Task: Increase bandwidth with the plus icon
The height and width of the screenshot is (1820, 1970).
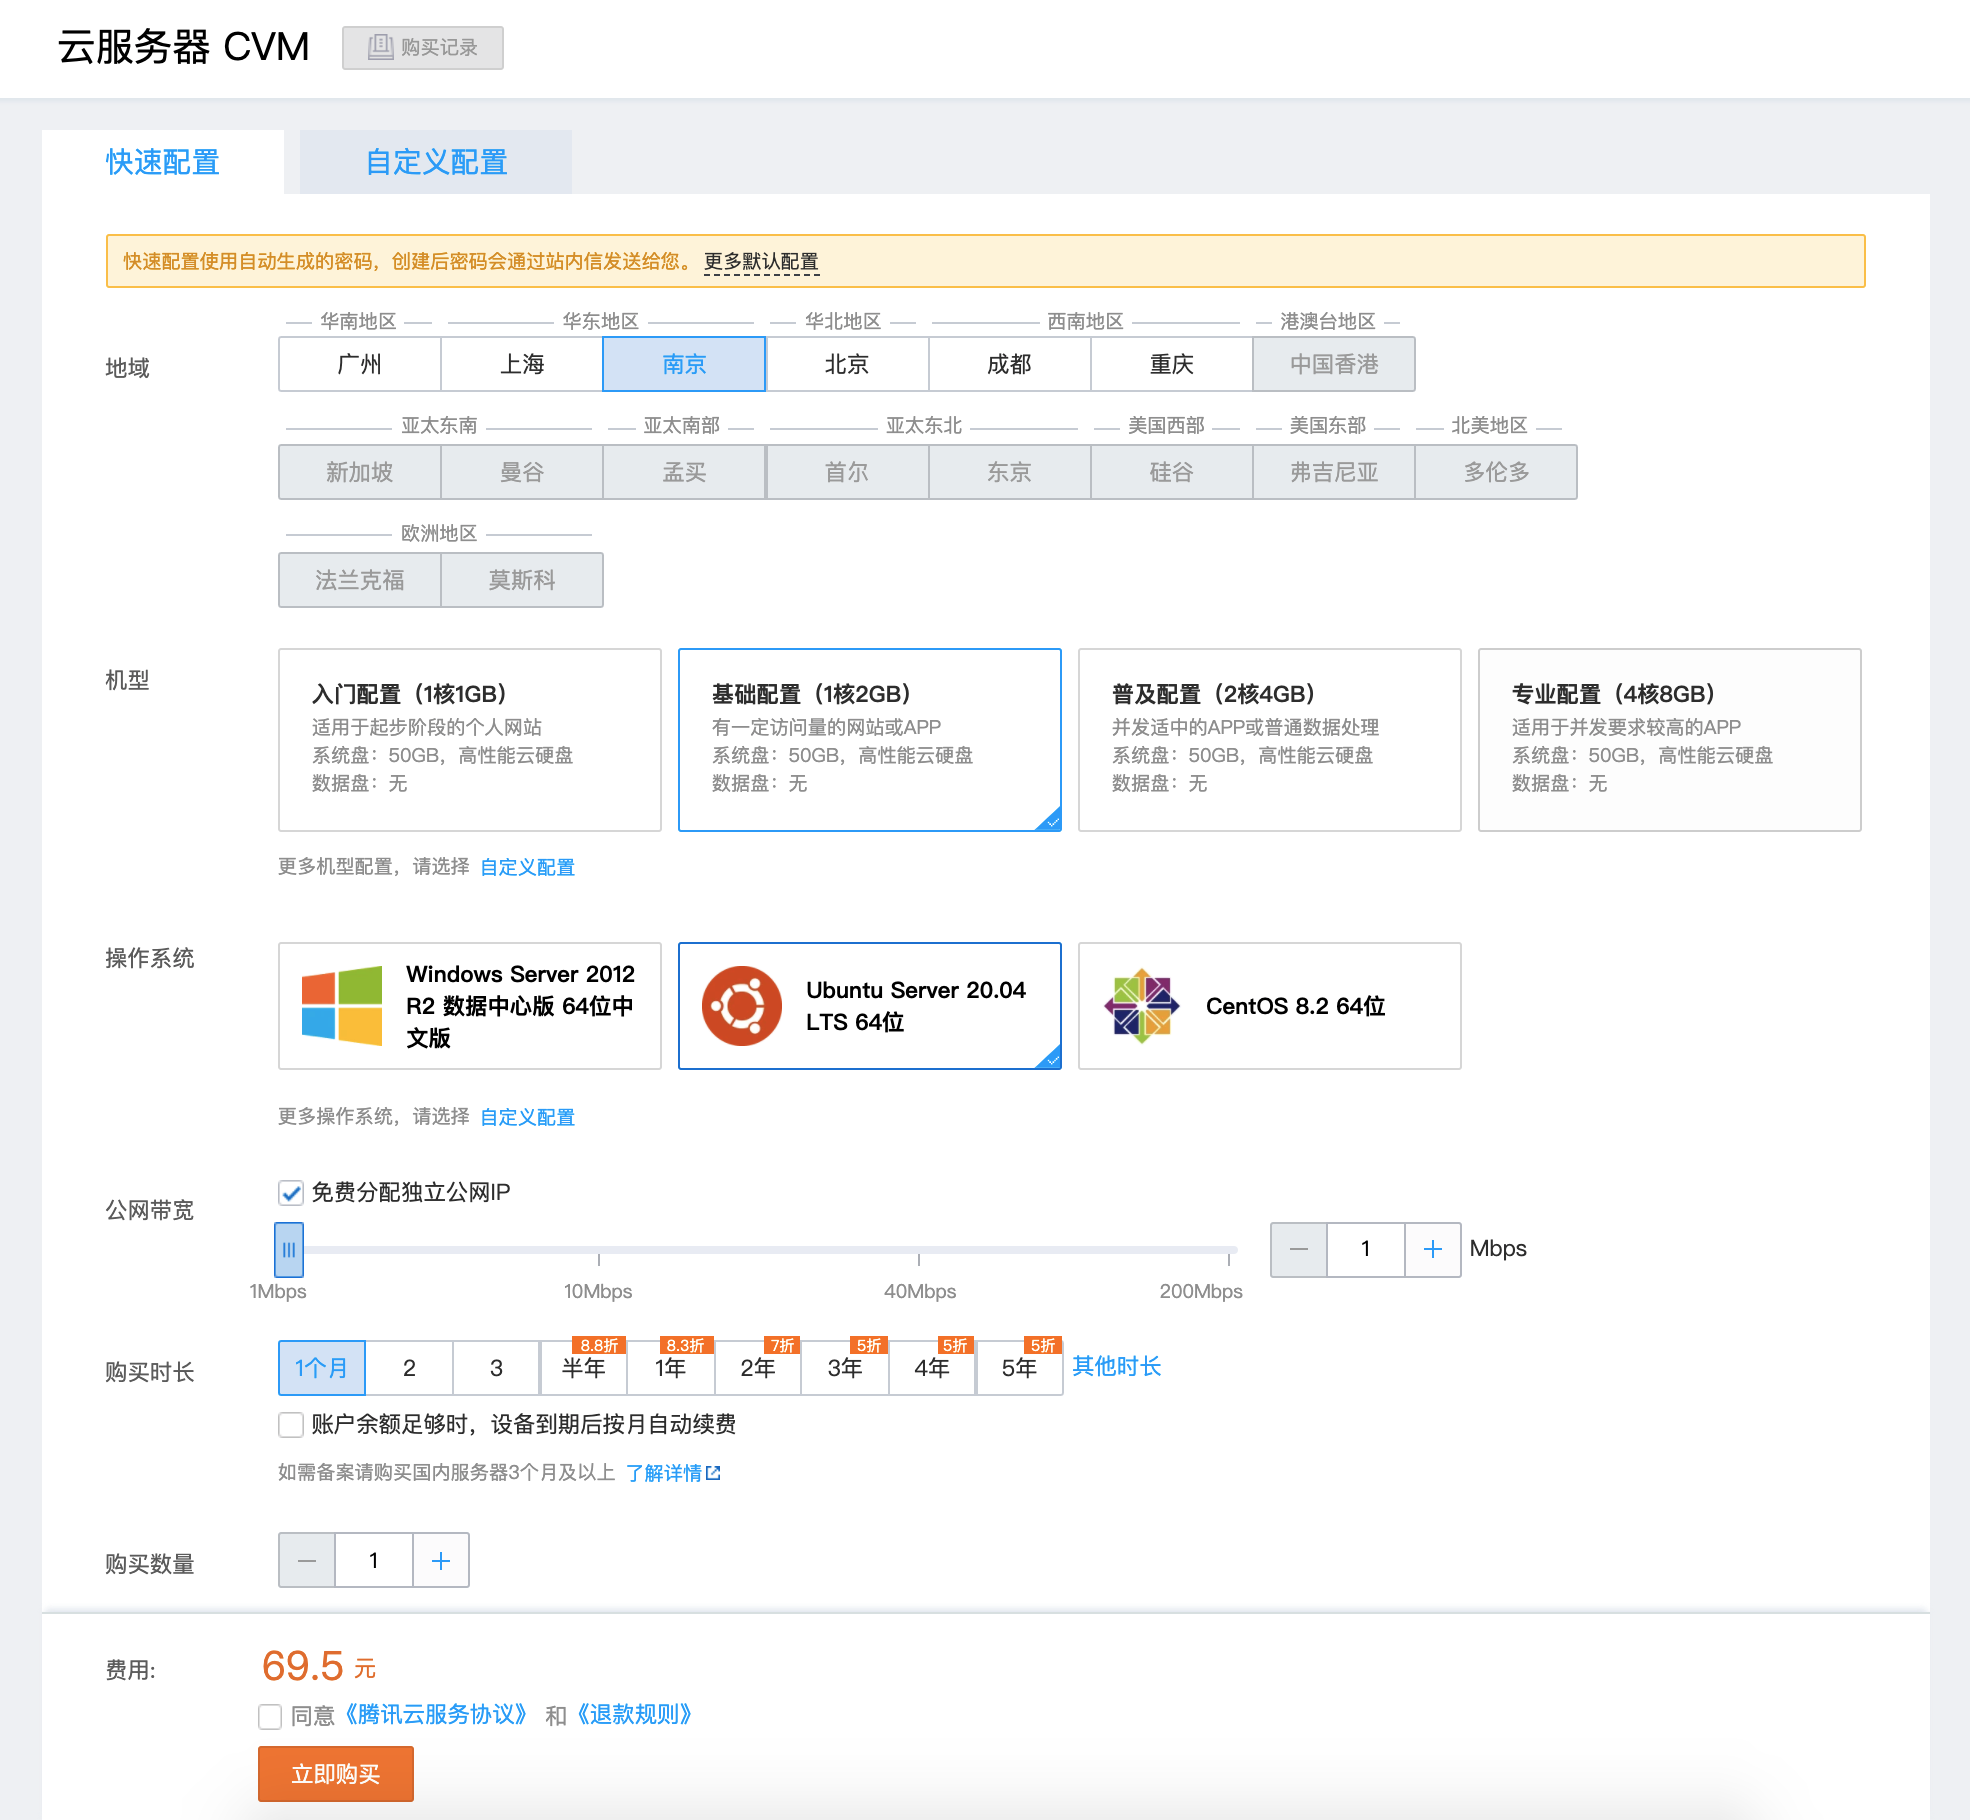Action: point(1432,1249)
